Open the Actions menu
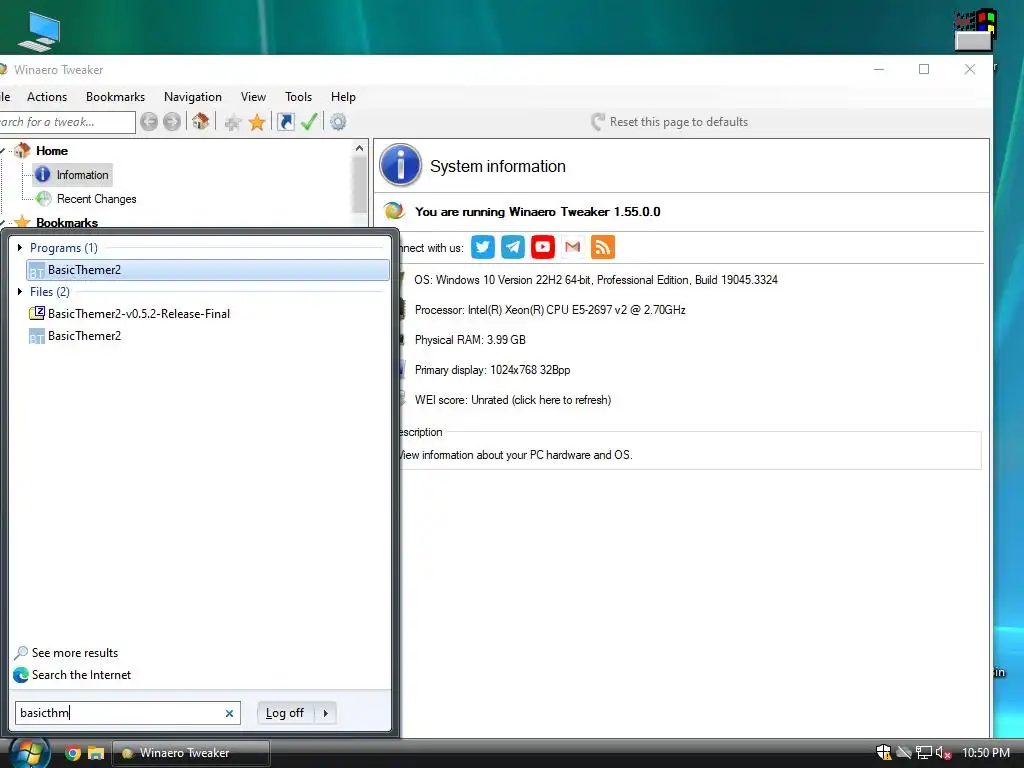The height and width of the screenshot is (768, 1024). 47,97
